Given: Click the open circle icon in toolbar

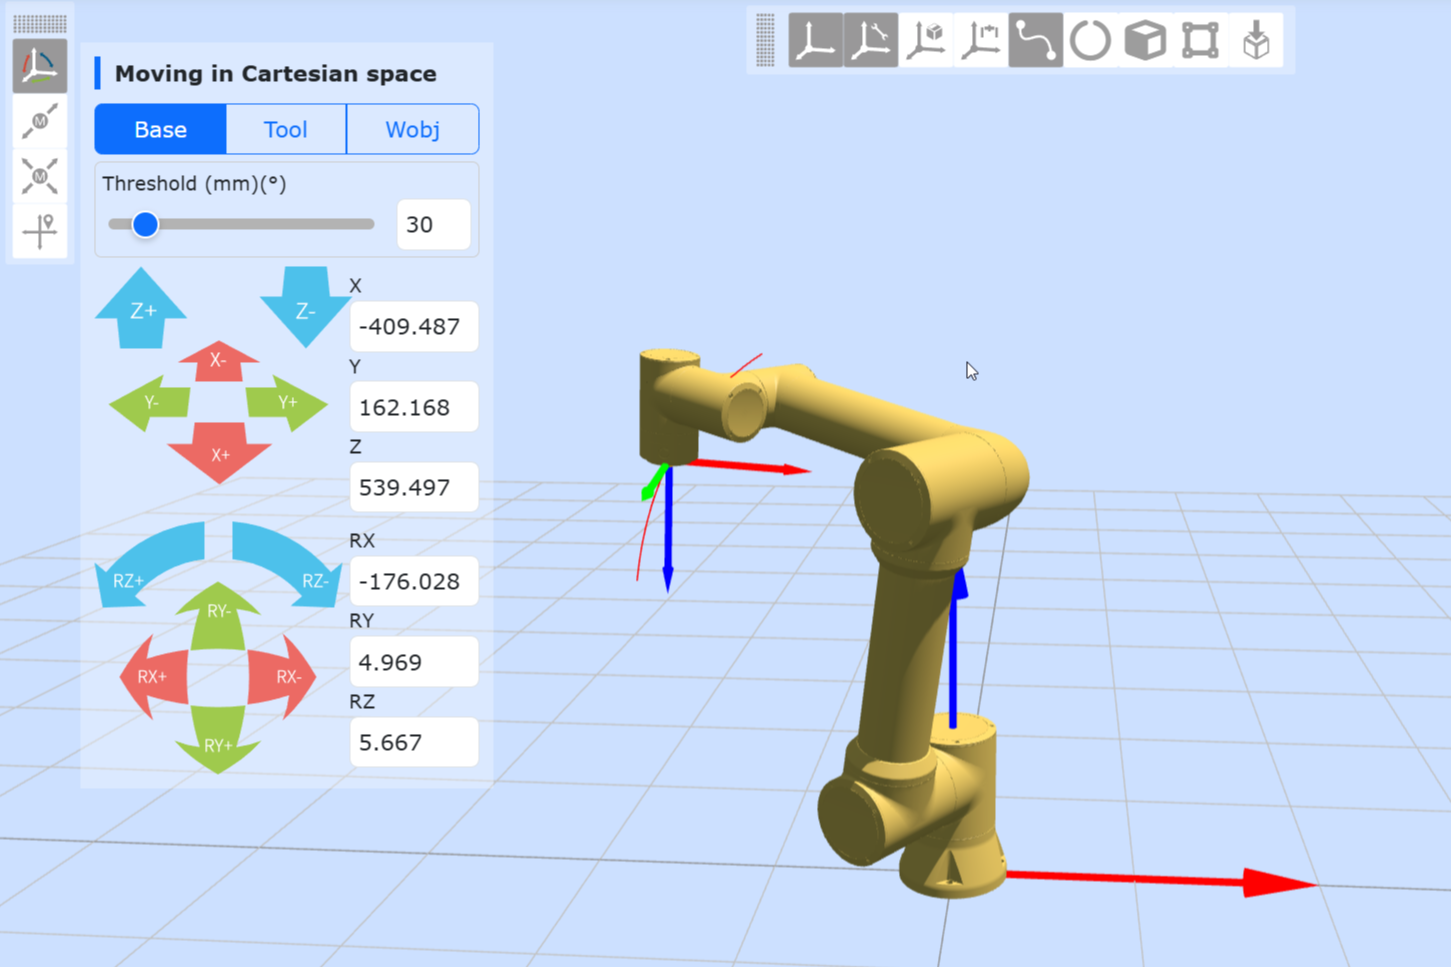Looking at the screenshot, I should point(1090,41).
